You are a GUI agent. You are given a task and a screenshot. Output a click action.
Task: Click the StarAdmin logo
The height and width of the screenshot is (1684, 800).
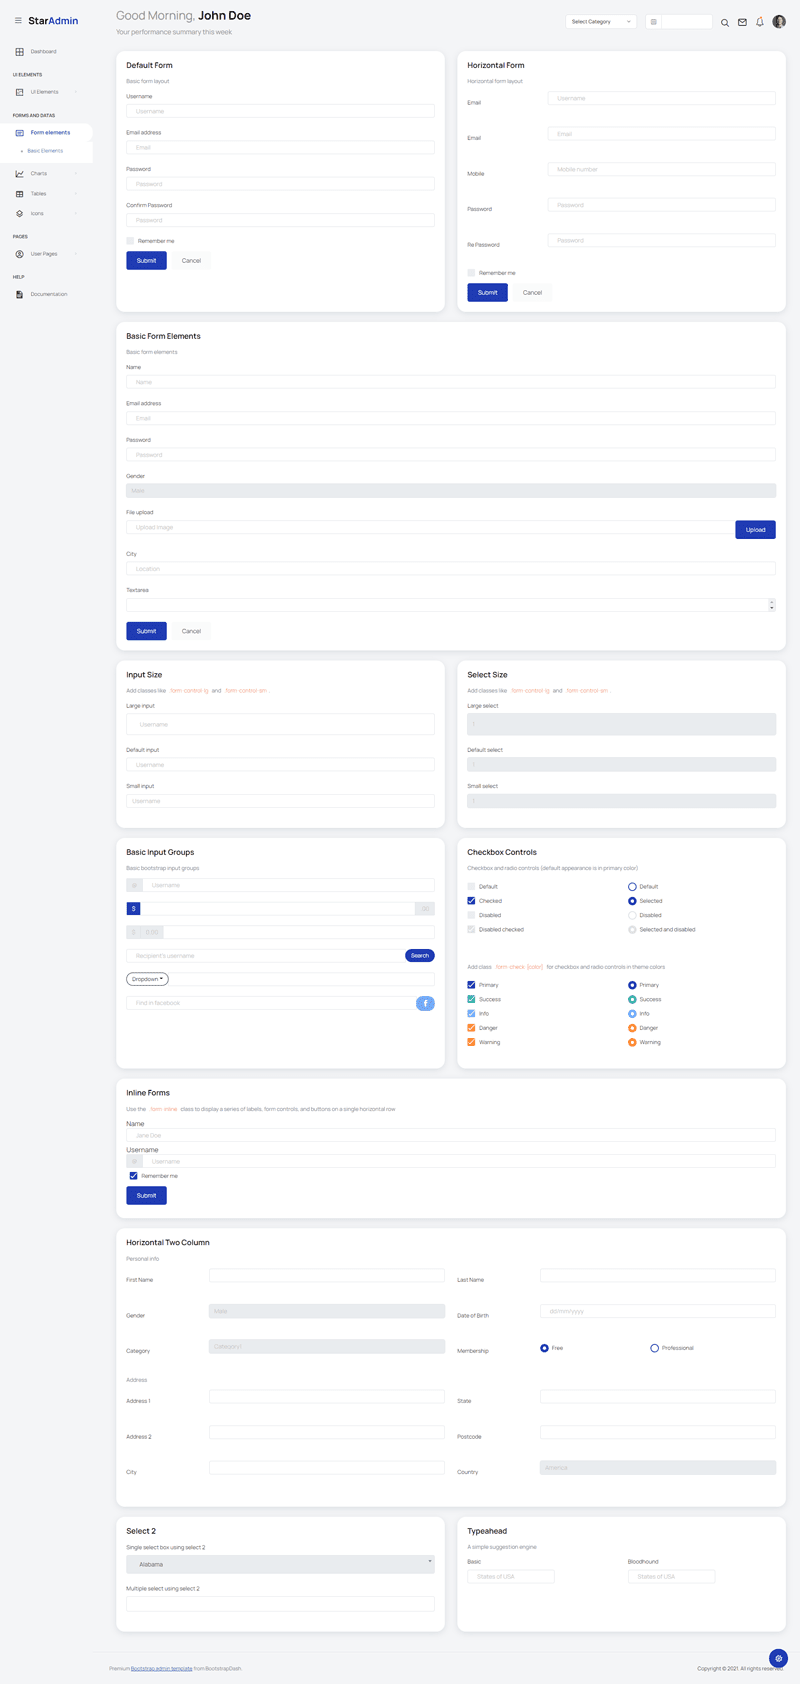point(53,21)
